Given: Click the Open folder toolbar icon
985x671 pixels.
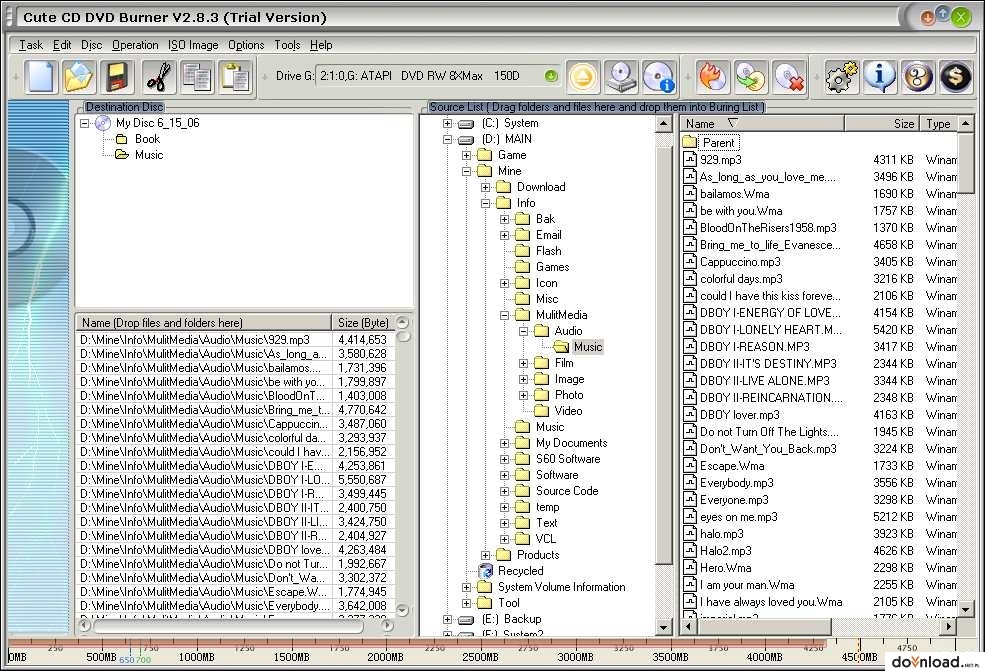Looking at the screenshot, I should tap(79, 77).
